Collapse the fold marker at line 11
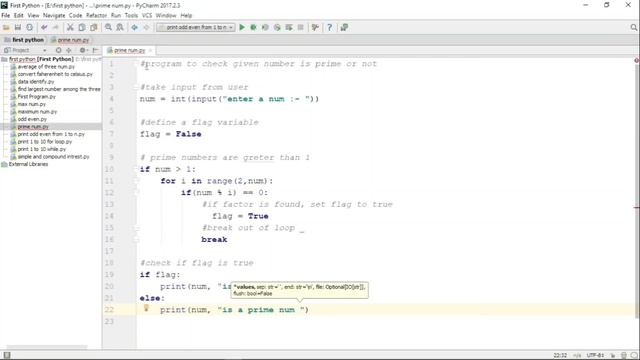 [x=137, y=181]
